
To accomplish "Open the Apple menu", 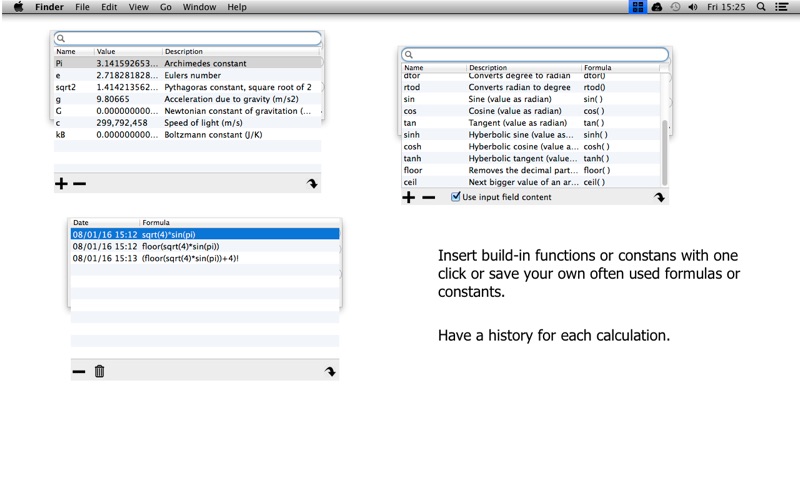I will coord(18,7).
